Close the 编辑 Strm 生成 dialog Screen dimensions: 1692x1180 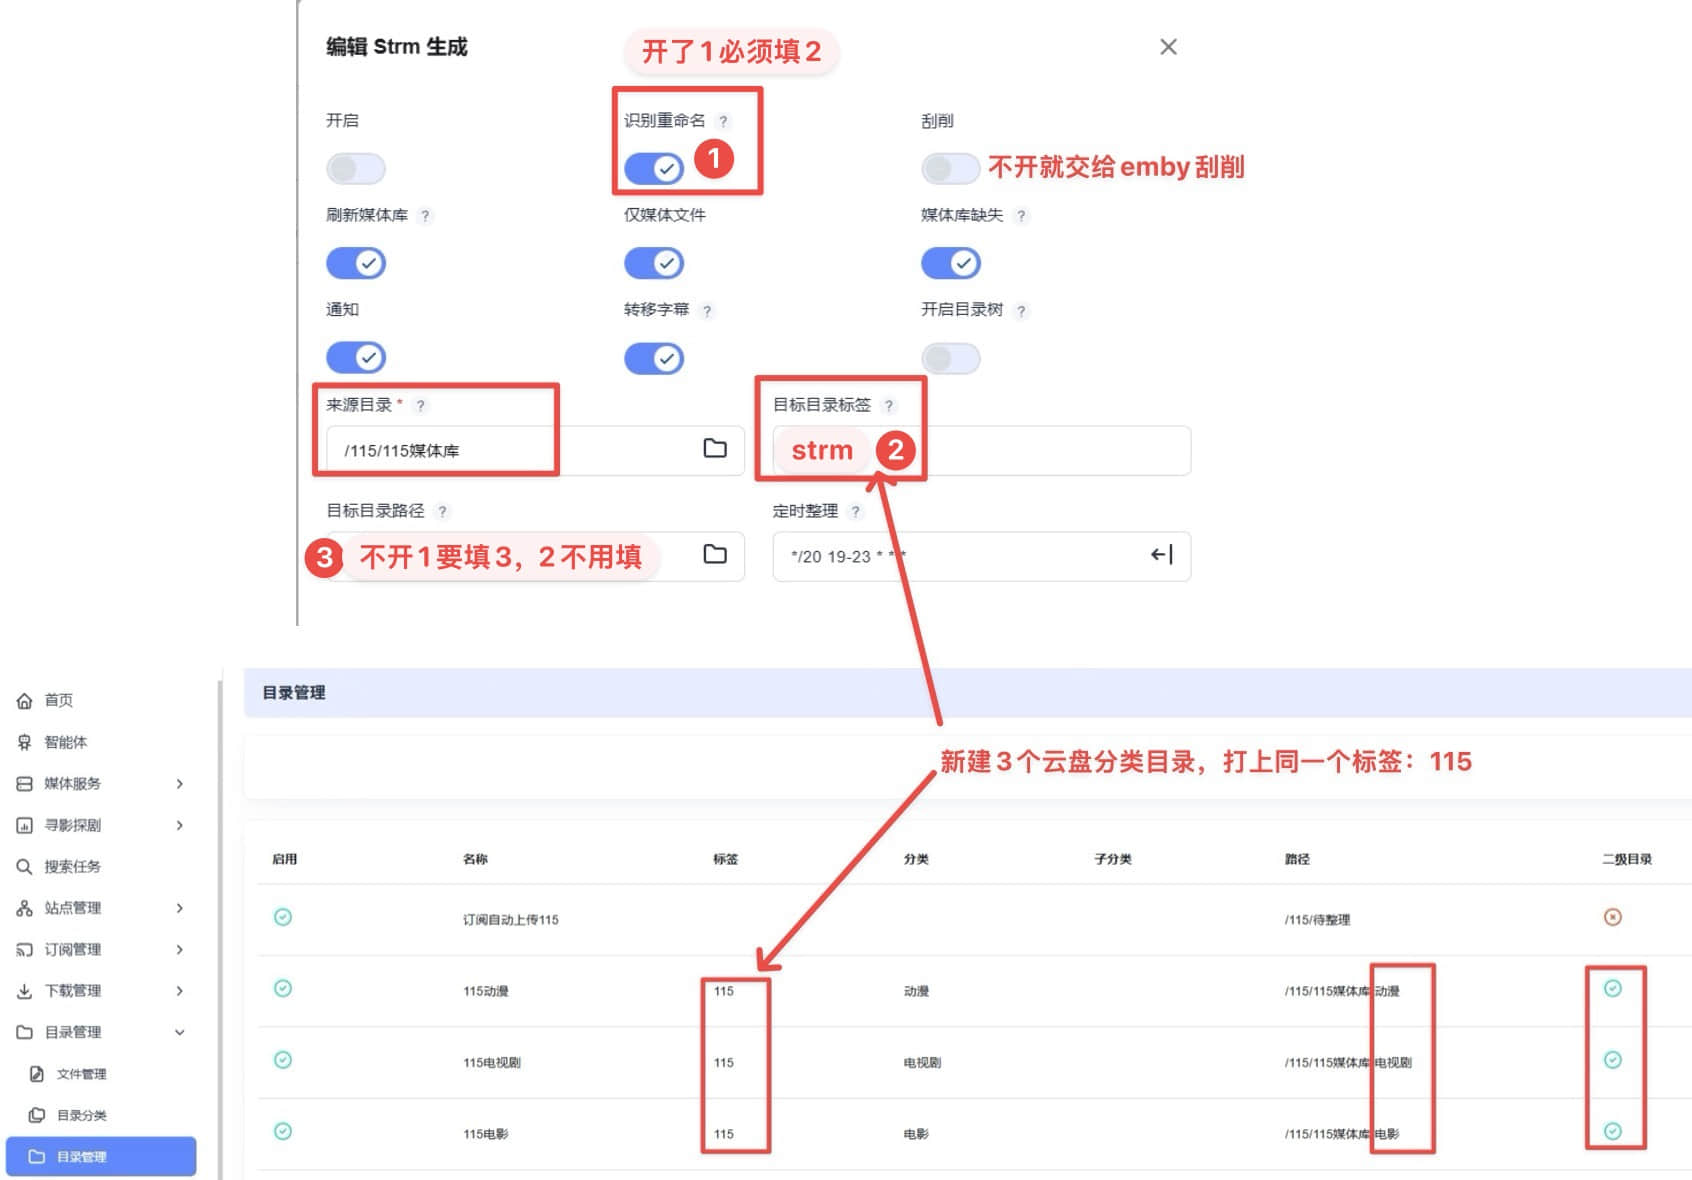pos(1167,47)
